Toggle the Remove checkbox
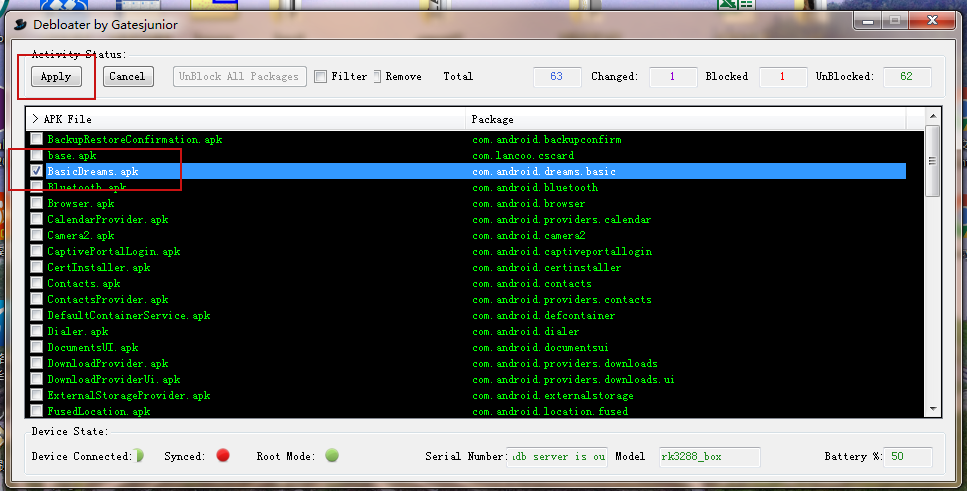The width and height of the screenshot is (967, 491). 377,76
